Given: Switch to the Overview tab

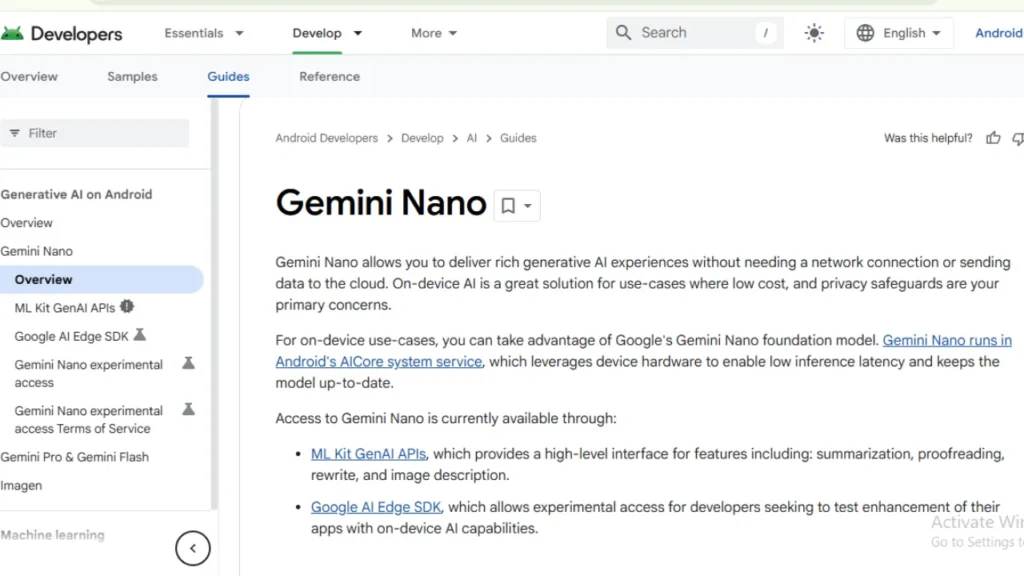Looking at the screenshot, I should pos(29,76).
